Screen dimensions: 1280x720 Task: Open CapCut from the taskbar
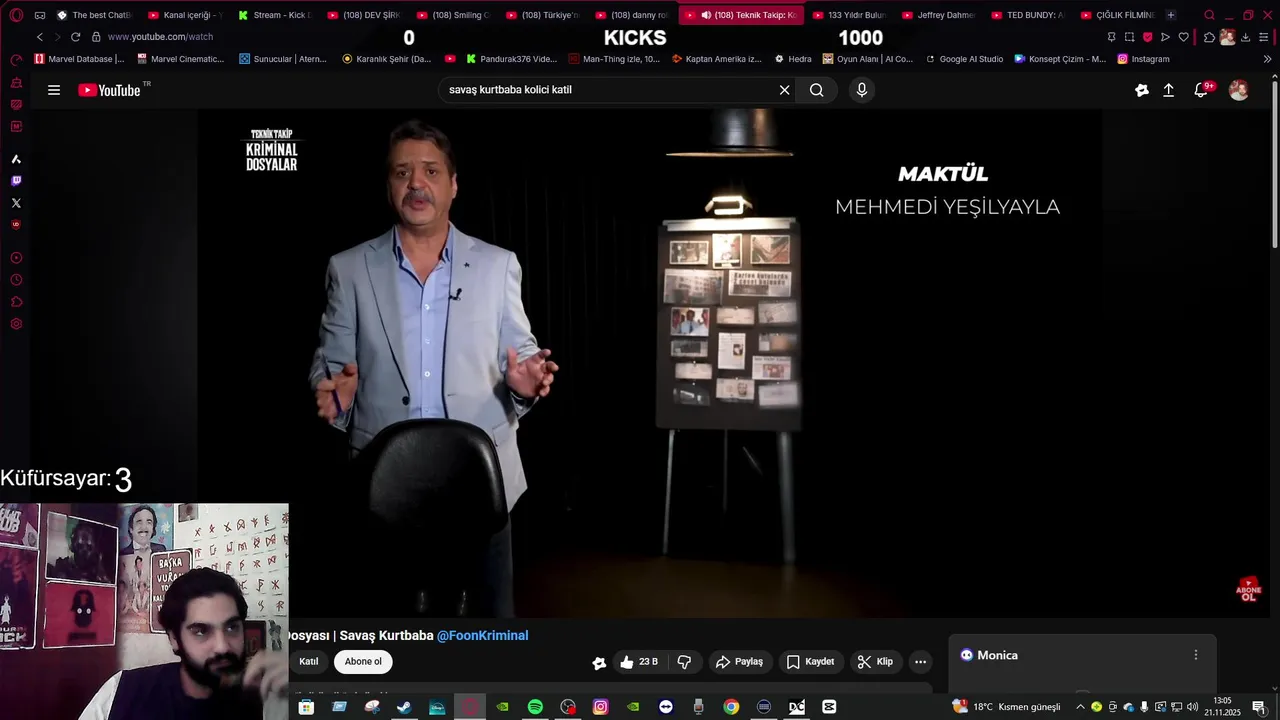(829, 707)
